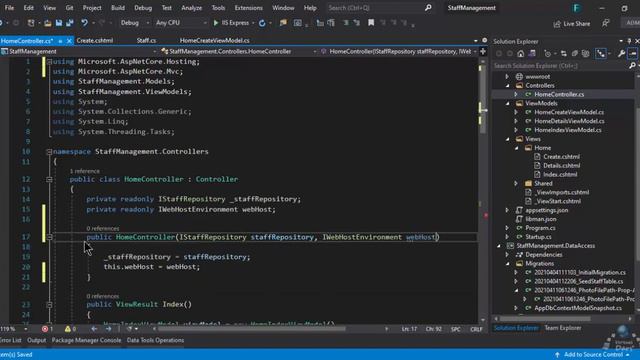Open the Any CPU platform dropdown
Image resolution: width=640 pixels, height=360 pixels.
[x=181, y=23]
